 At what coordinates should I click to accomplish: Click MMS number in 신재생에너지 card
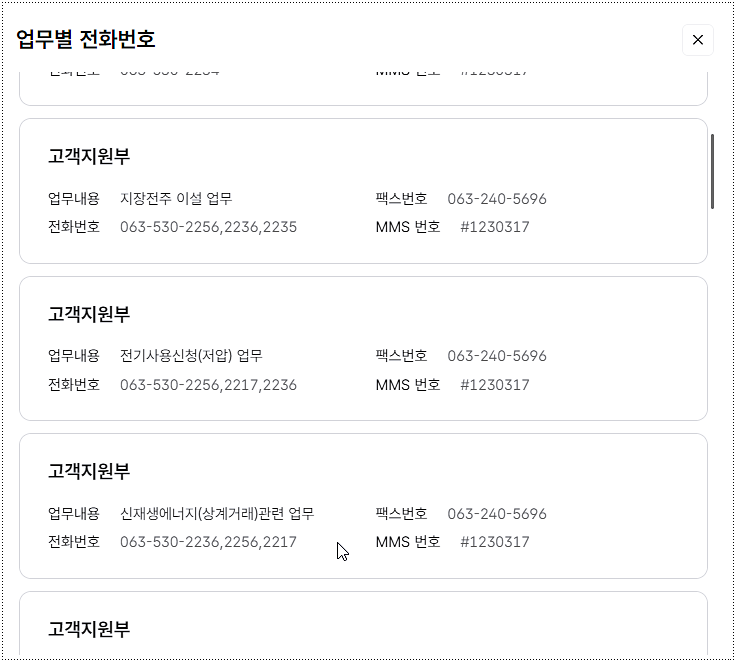[495, 542]
